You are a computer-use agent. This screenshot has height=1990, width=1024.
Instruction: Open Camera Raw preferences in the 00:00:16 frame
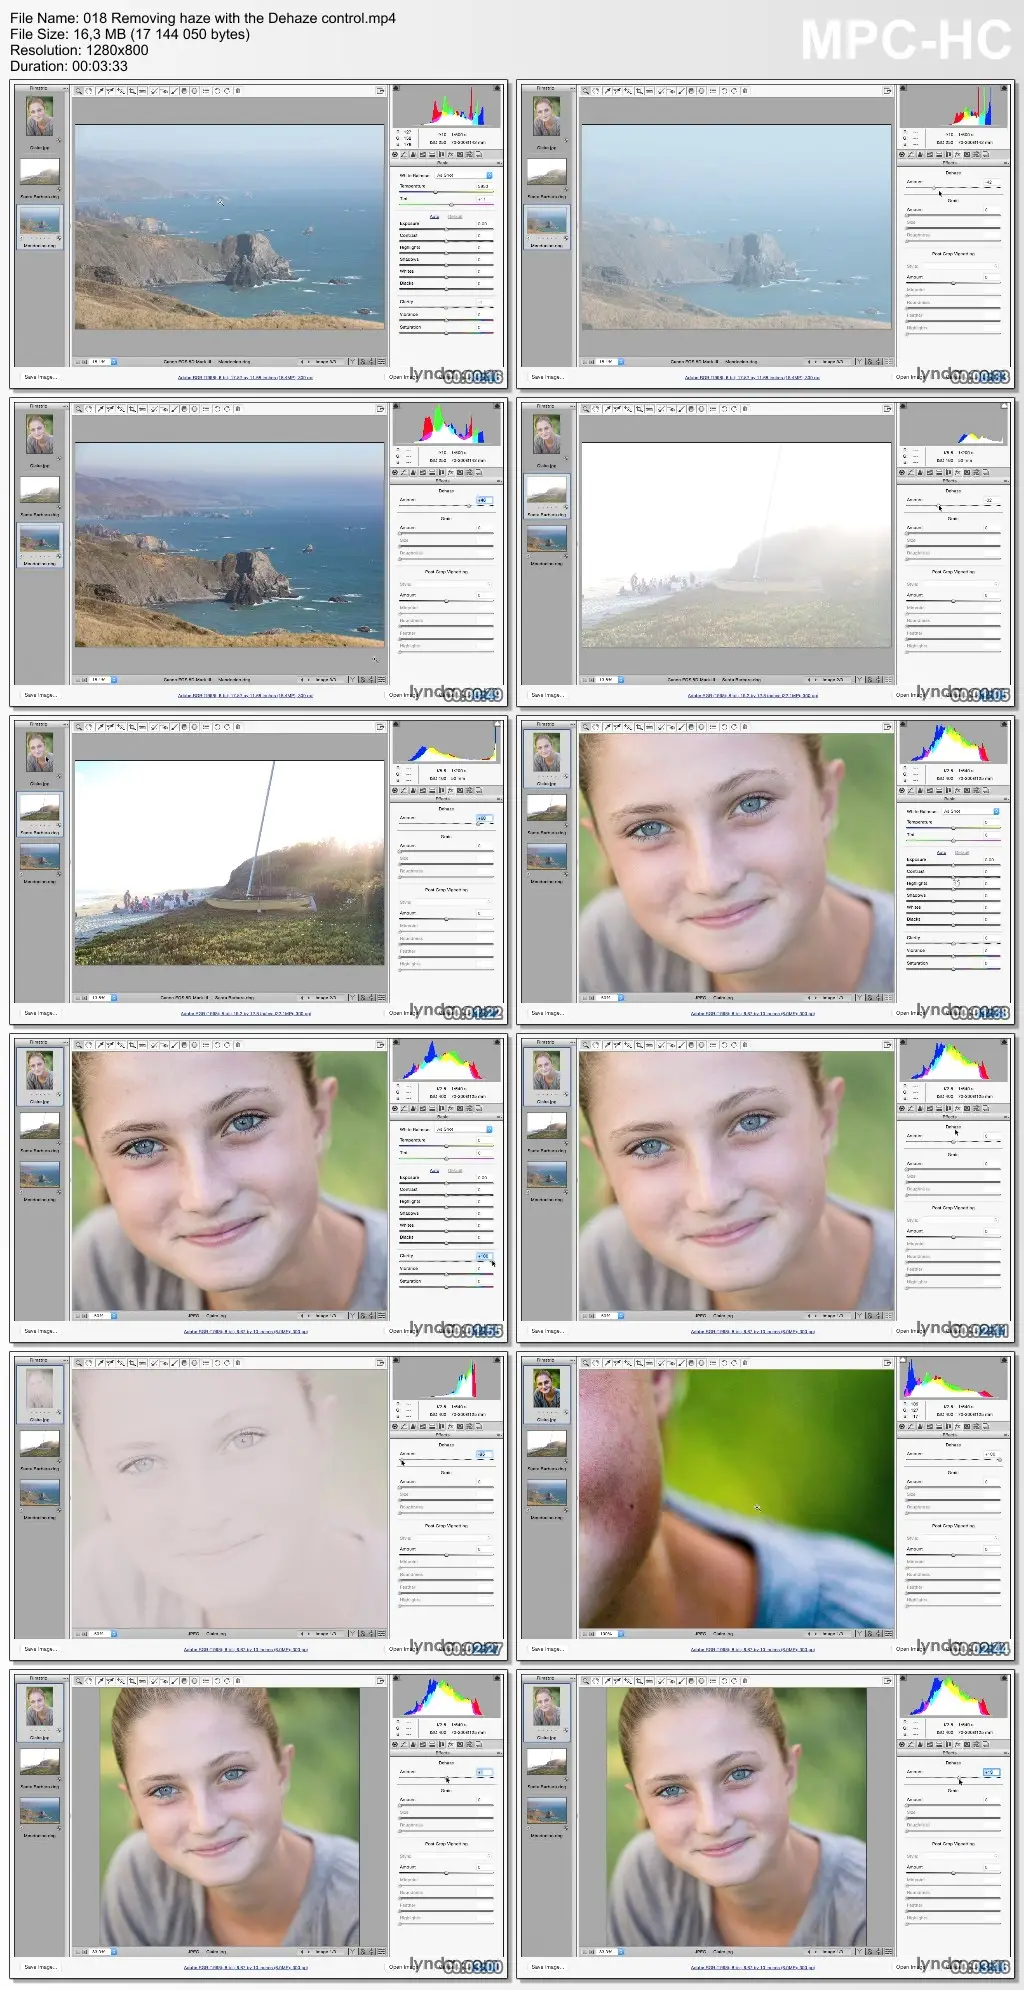[206, 91]
